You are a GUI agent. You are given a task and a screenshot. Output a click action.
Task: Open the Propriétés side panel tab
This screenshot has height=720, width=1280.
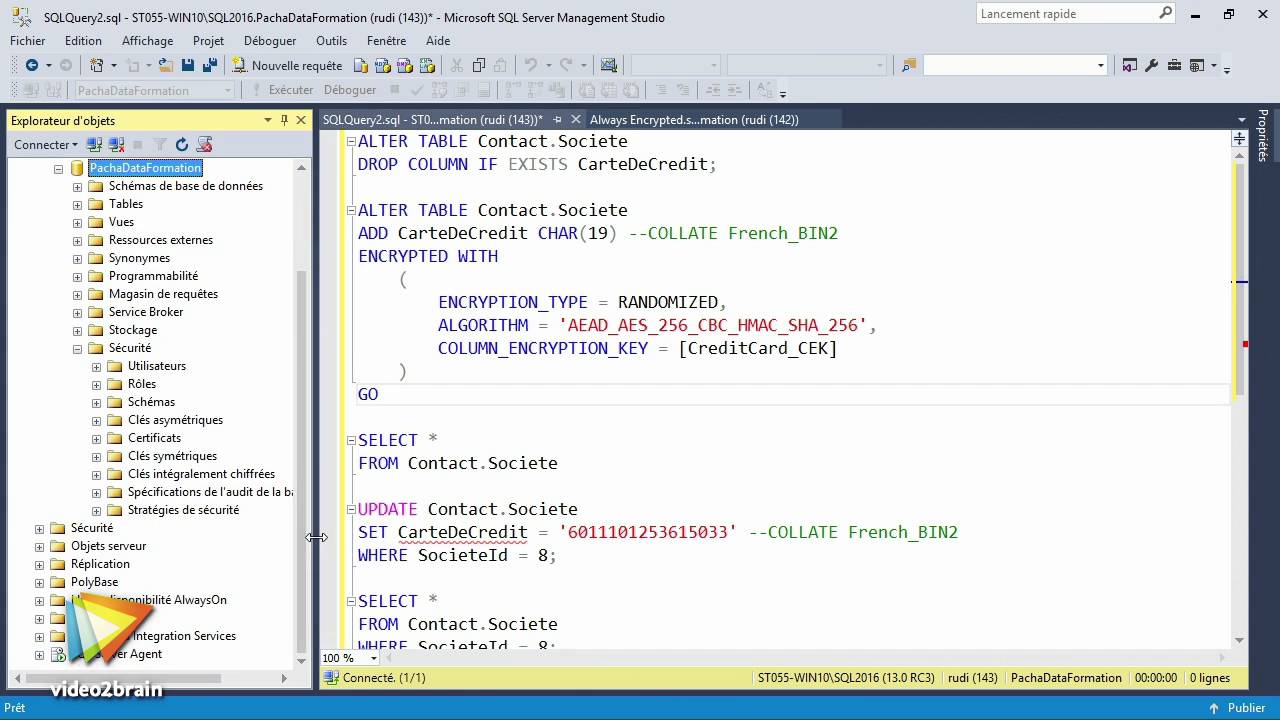click(x=1263, y=135)
